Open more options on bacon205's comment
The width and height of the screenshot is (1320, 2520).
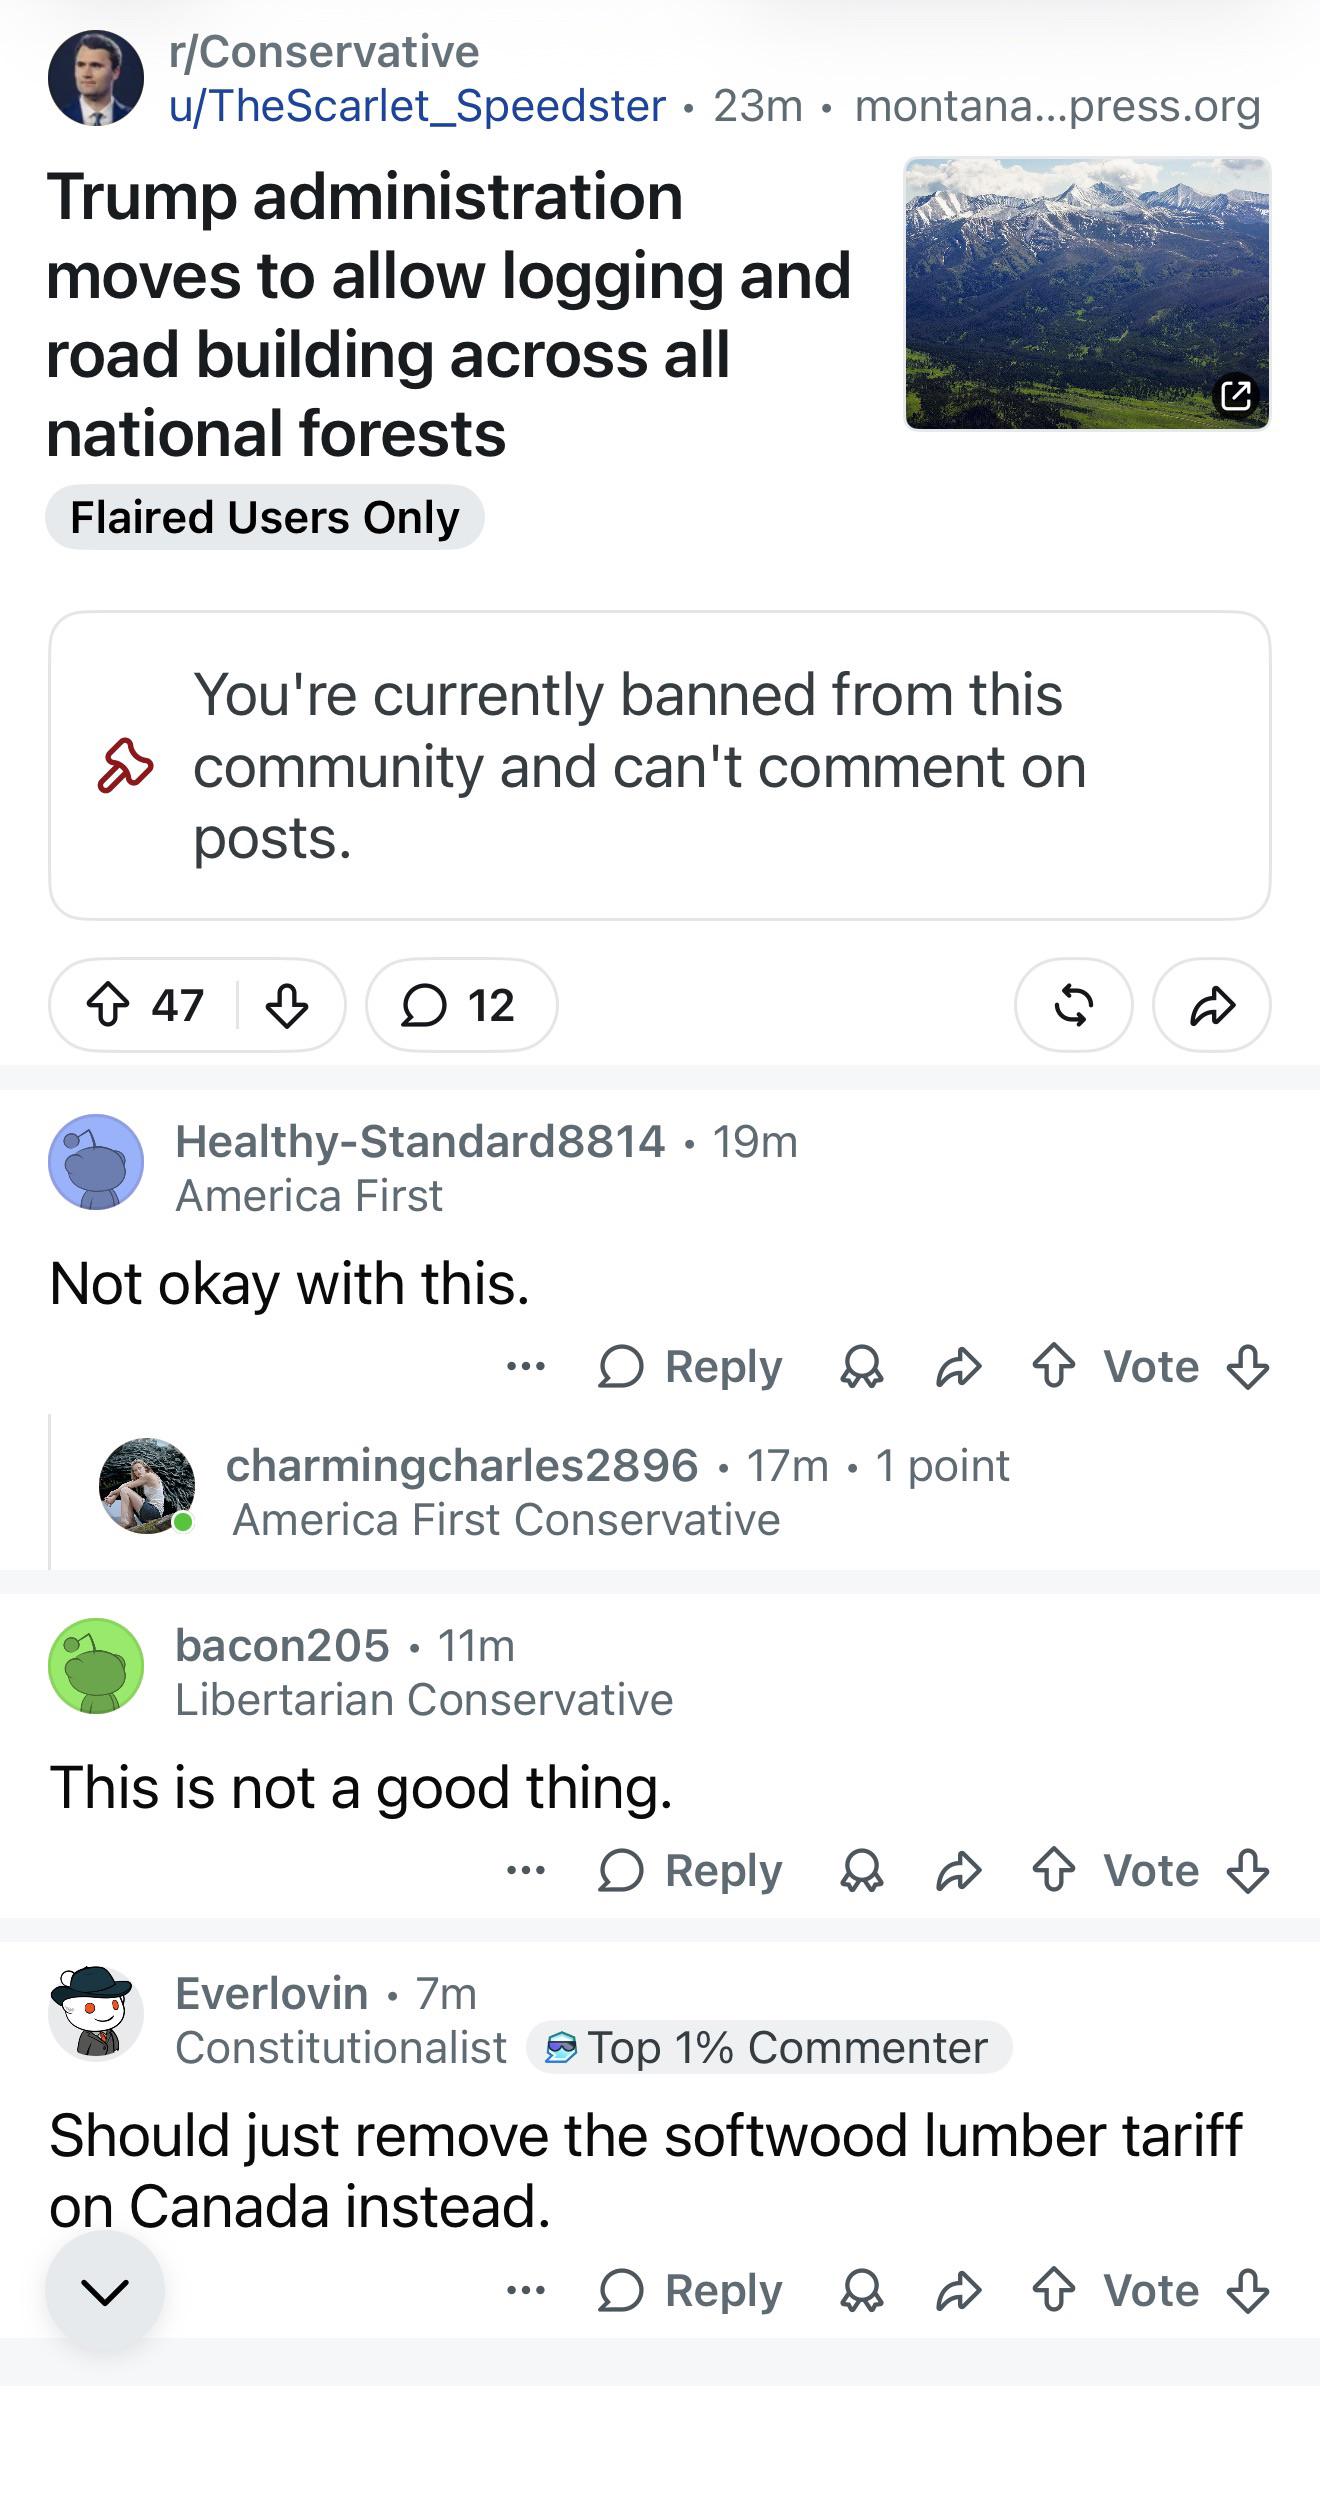click(526, 1870)
